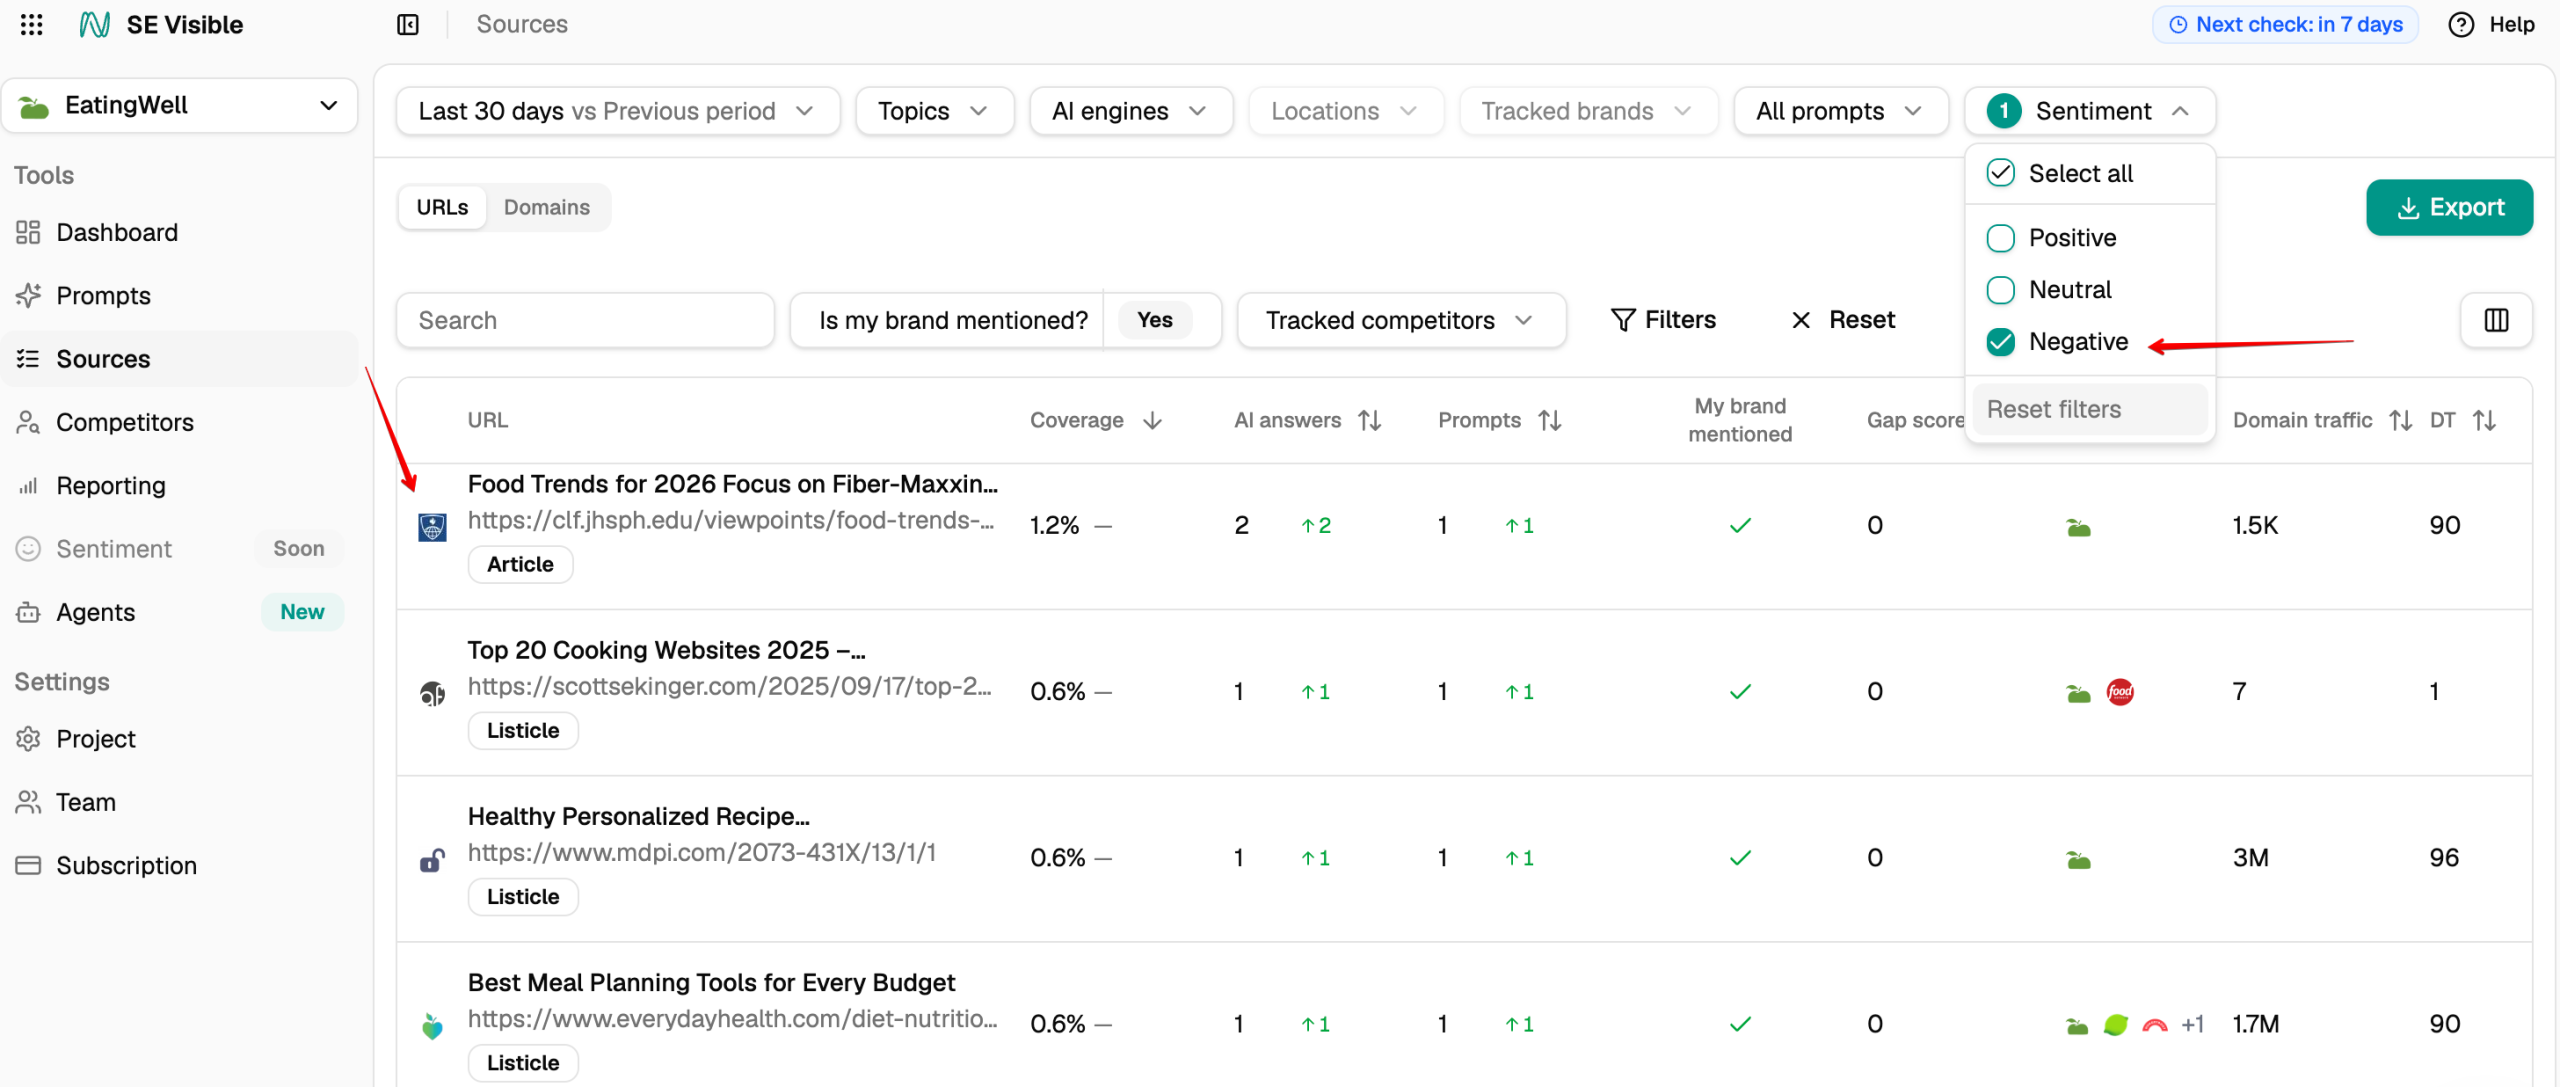Open the EatingWell project dropdown
This screenshot has height=1087, width=2560.
click(180, 105)
